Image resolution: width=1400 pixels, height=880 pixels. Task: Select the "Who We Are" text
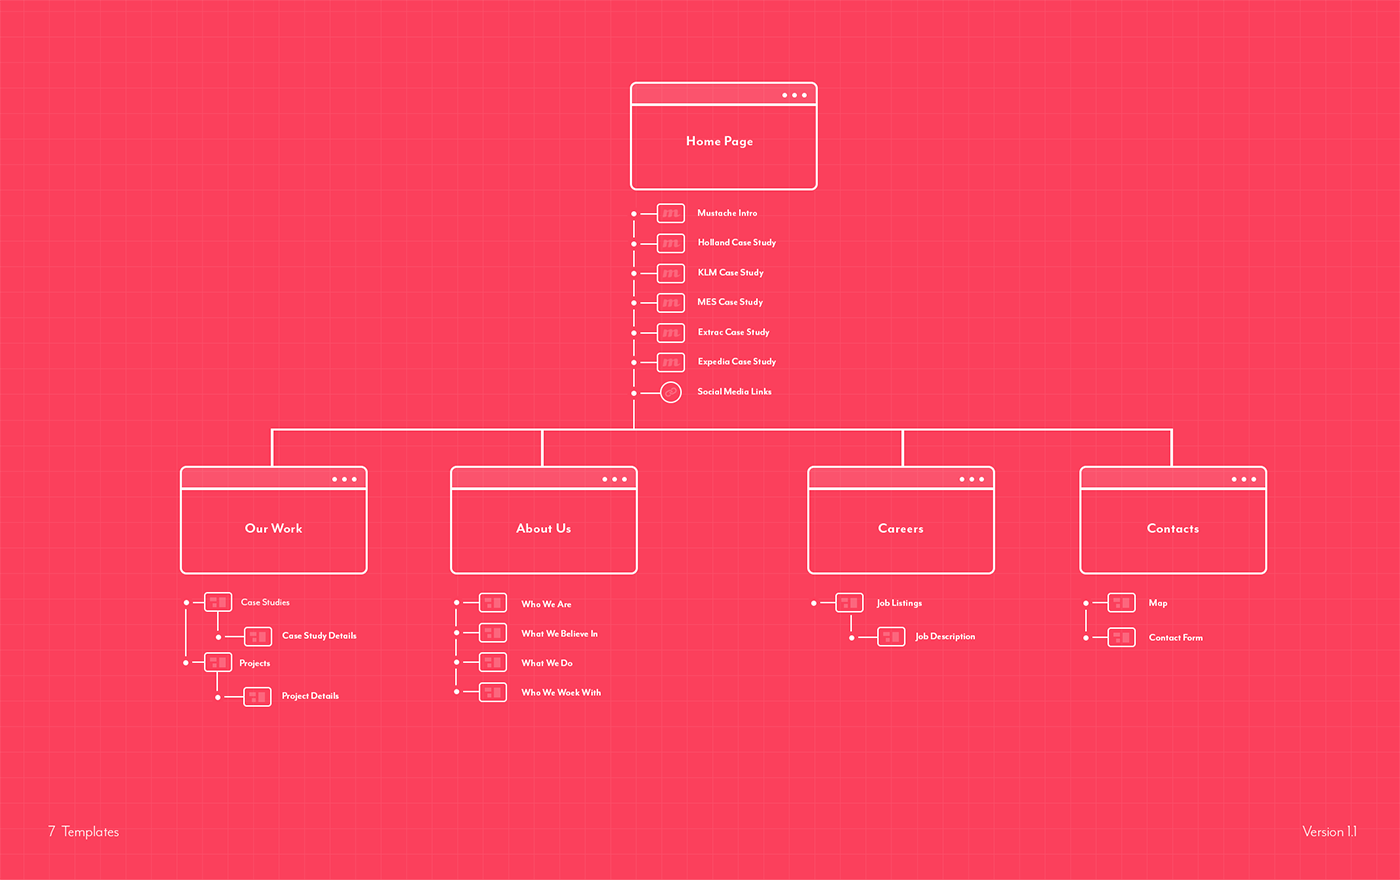click(x=547, y=604)
